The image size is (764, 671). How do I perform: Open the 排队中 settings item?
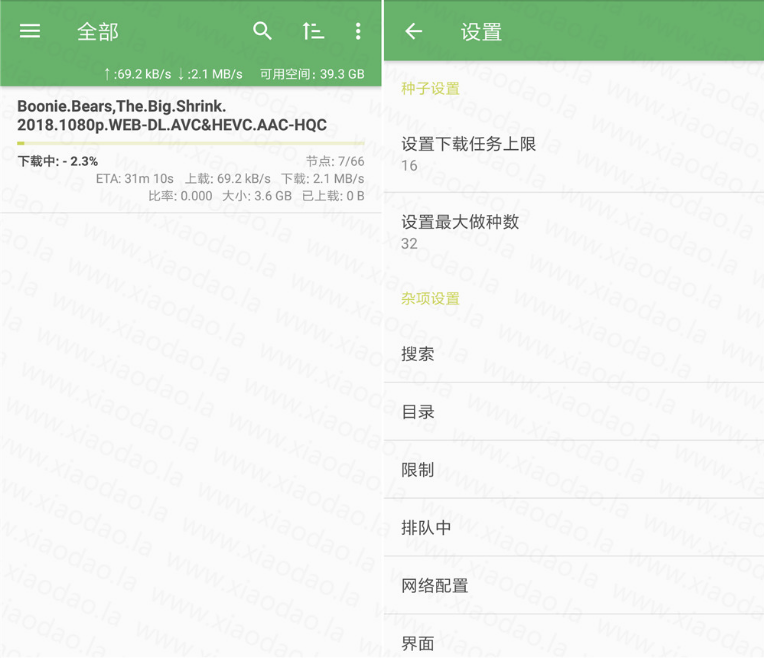[x=573, y=527]
